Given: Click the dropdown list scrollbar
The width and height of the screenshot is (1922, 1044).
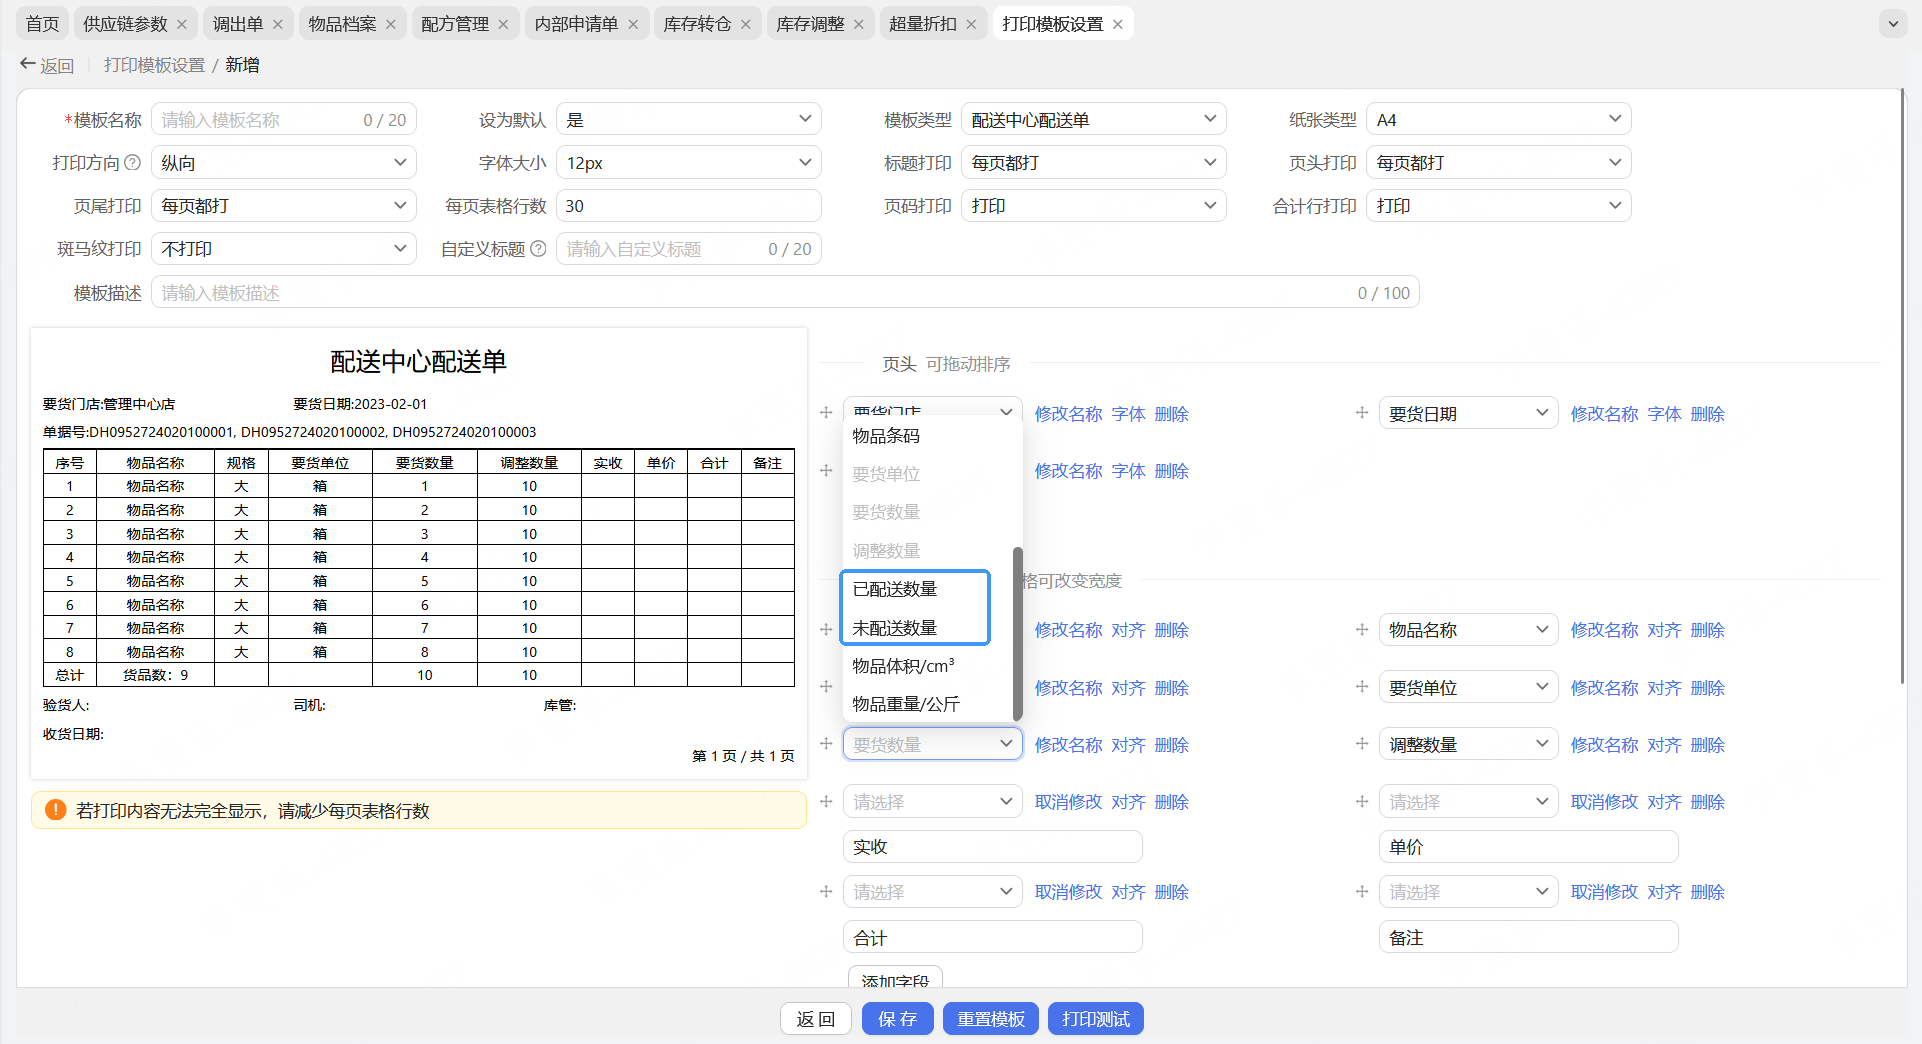Looking at the screenshot, I should [1018, 633].
